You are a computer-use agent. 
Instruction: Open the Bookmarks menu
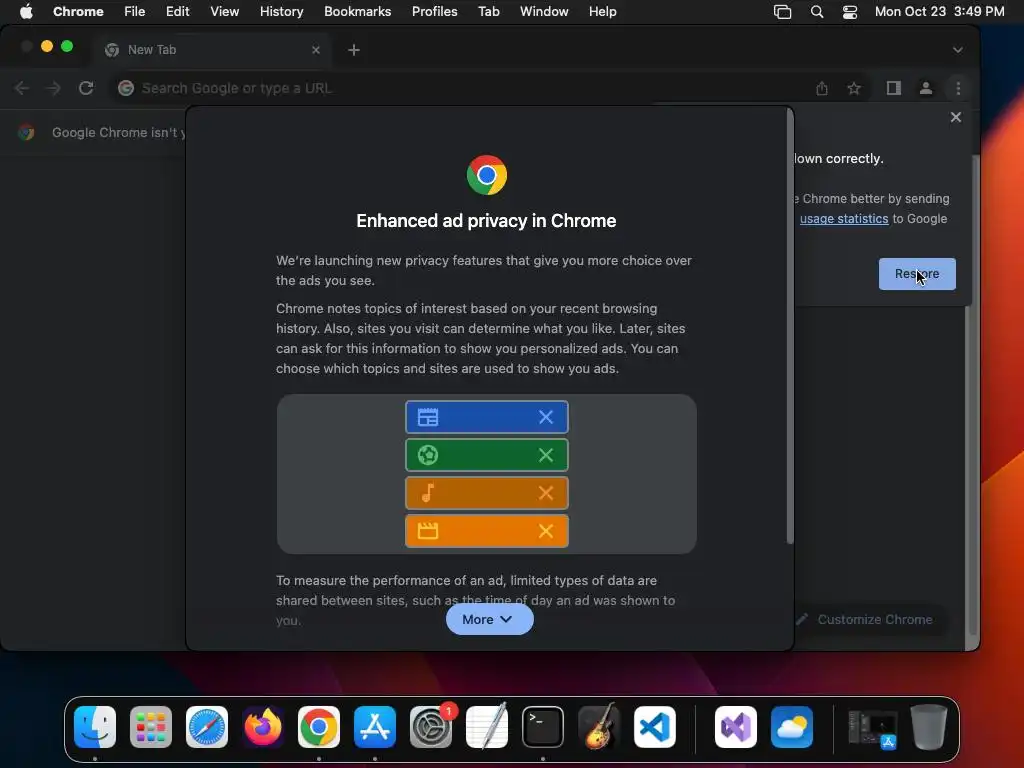coord(357,11)
